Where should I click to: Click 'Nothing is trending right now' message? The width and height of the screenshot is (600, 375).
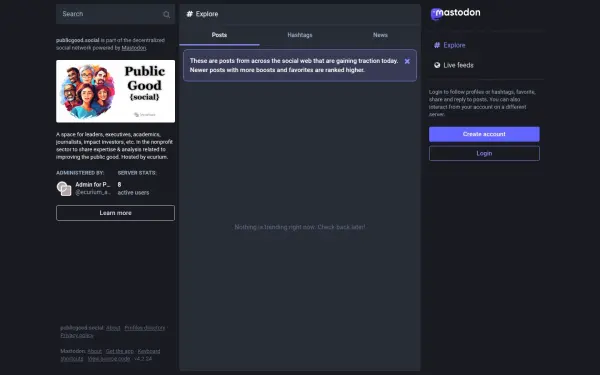(x=300, y=227)
